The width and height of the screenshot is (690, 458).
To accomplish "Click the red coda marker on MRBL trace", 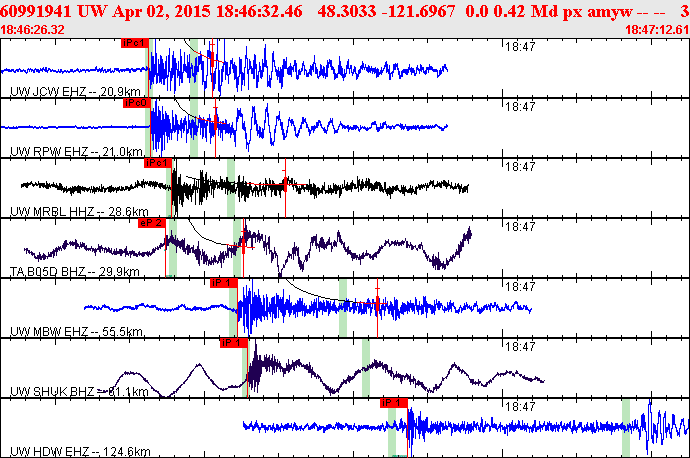I will coord(285,182).
